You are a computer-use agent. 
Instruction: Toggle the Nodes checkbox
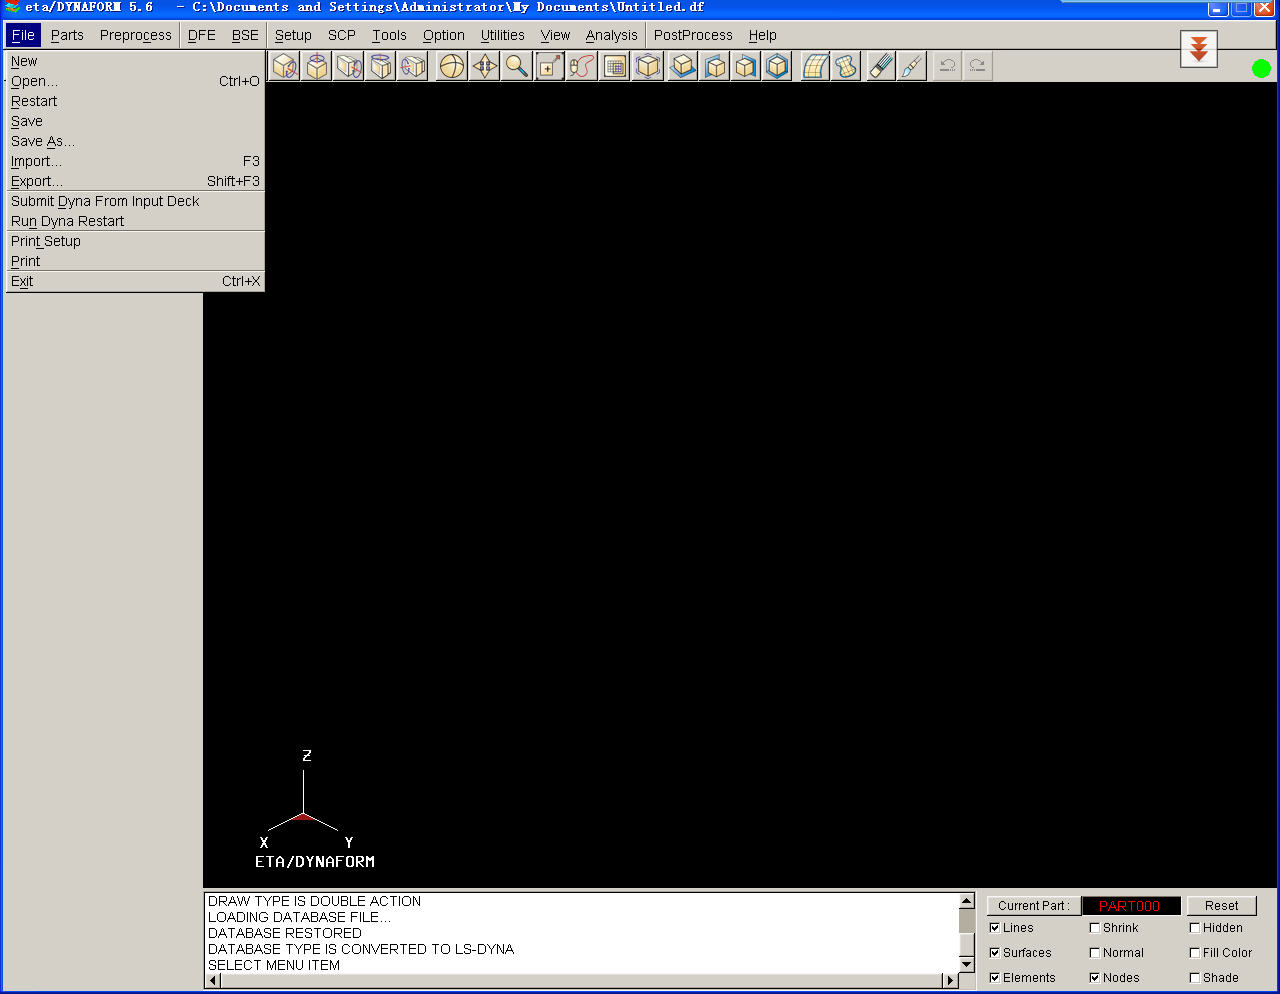[1094, 978]
